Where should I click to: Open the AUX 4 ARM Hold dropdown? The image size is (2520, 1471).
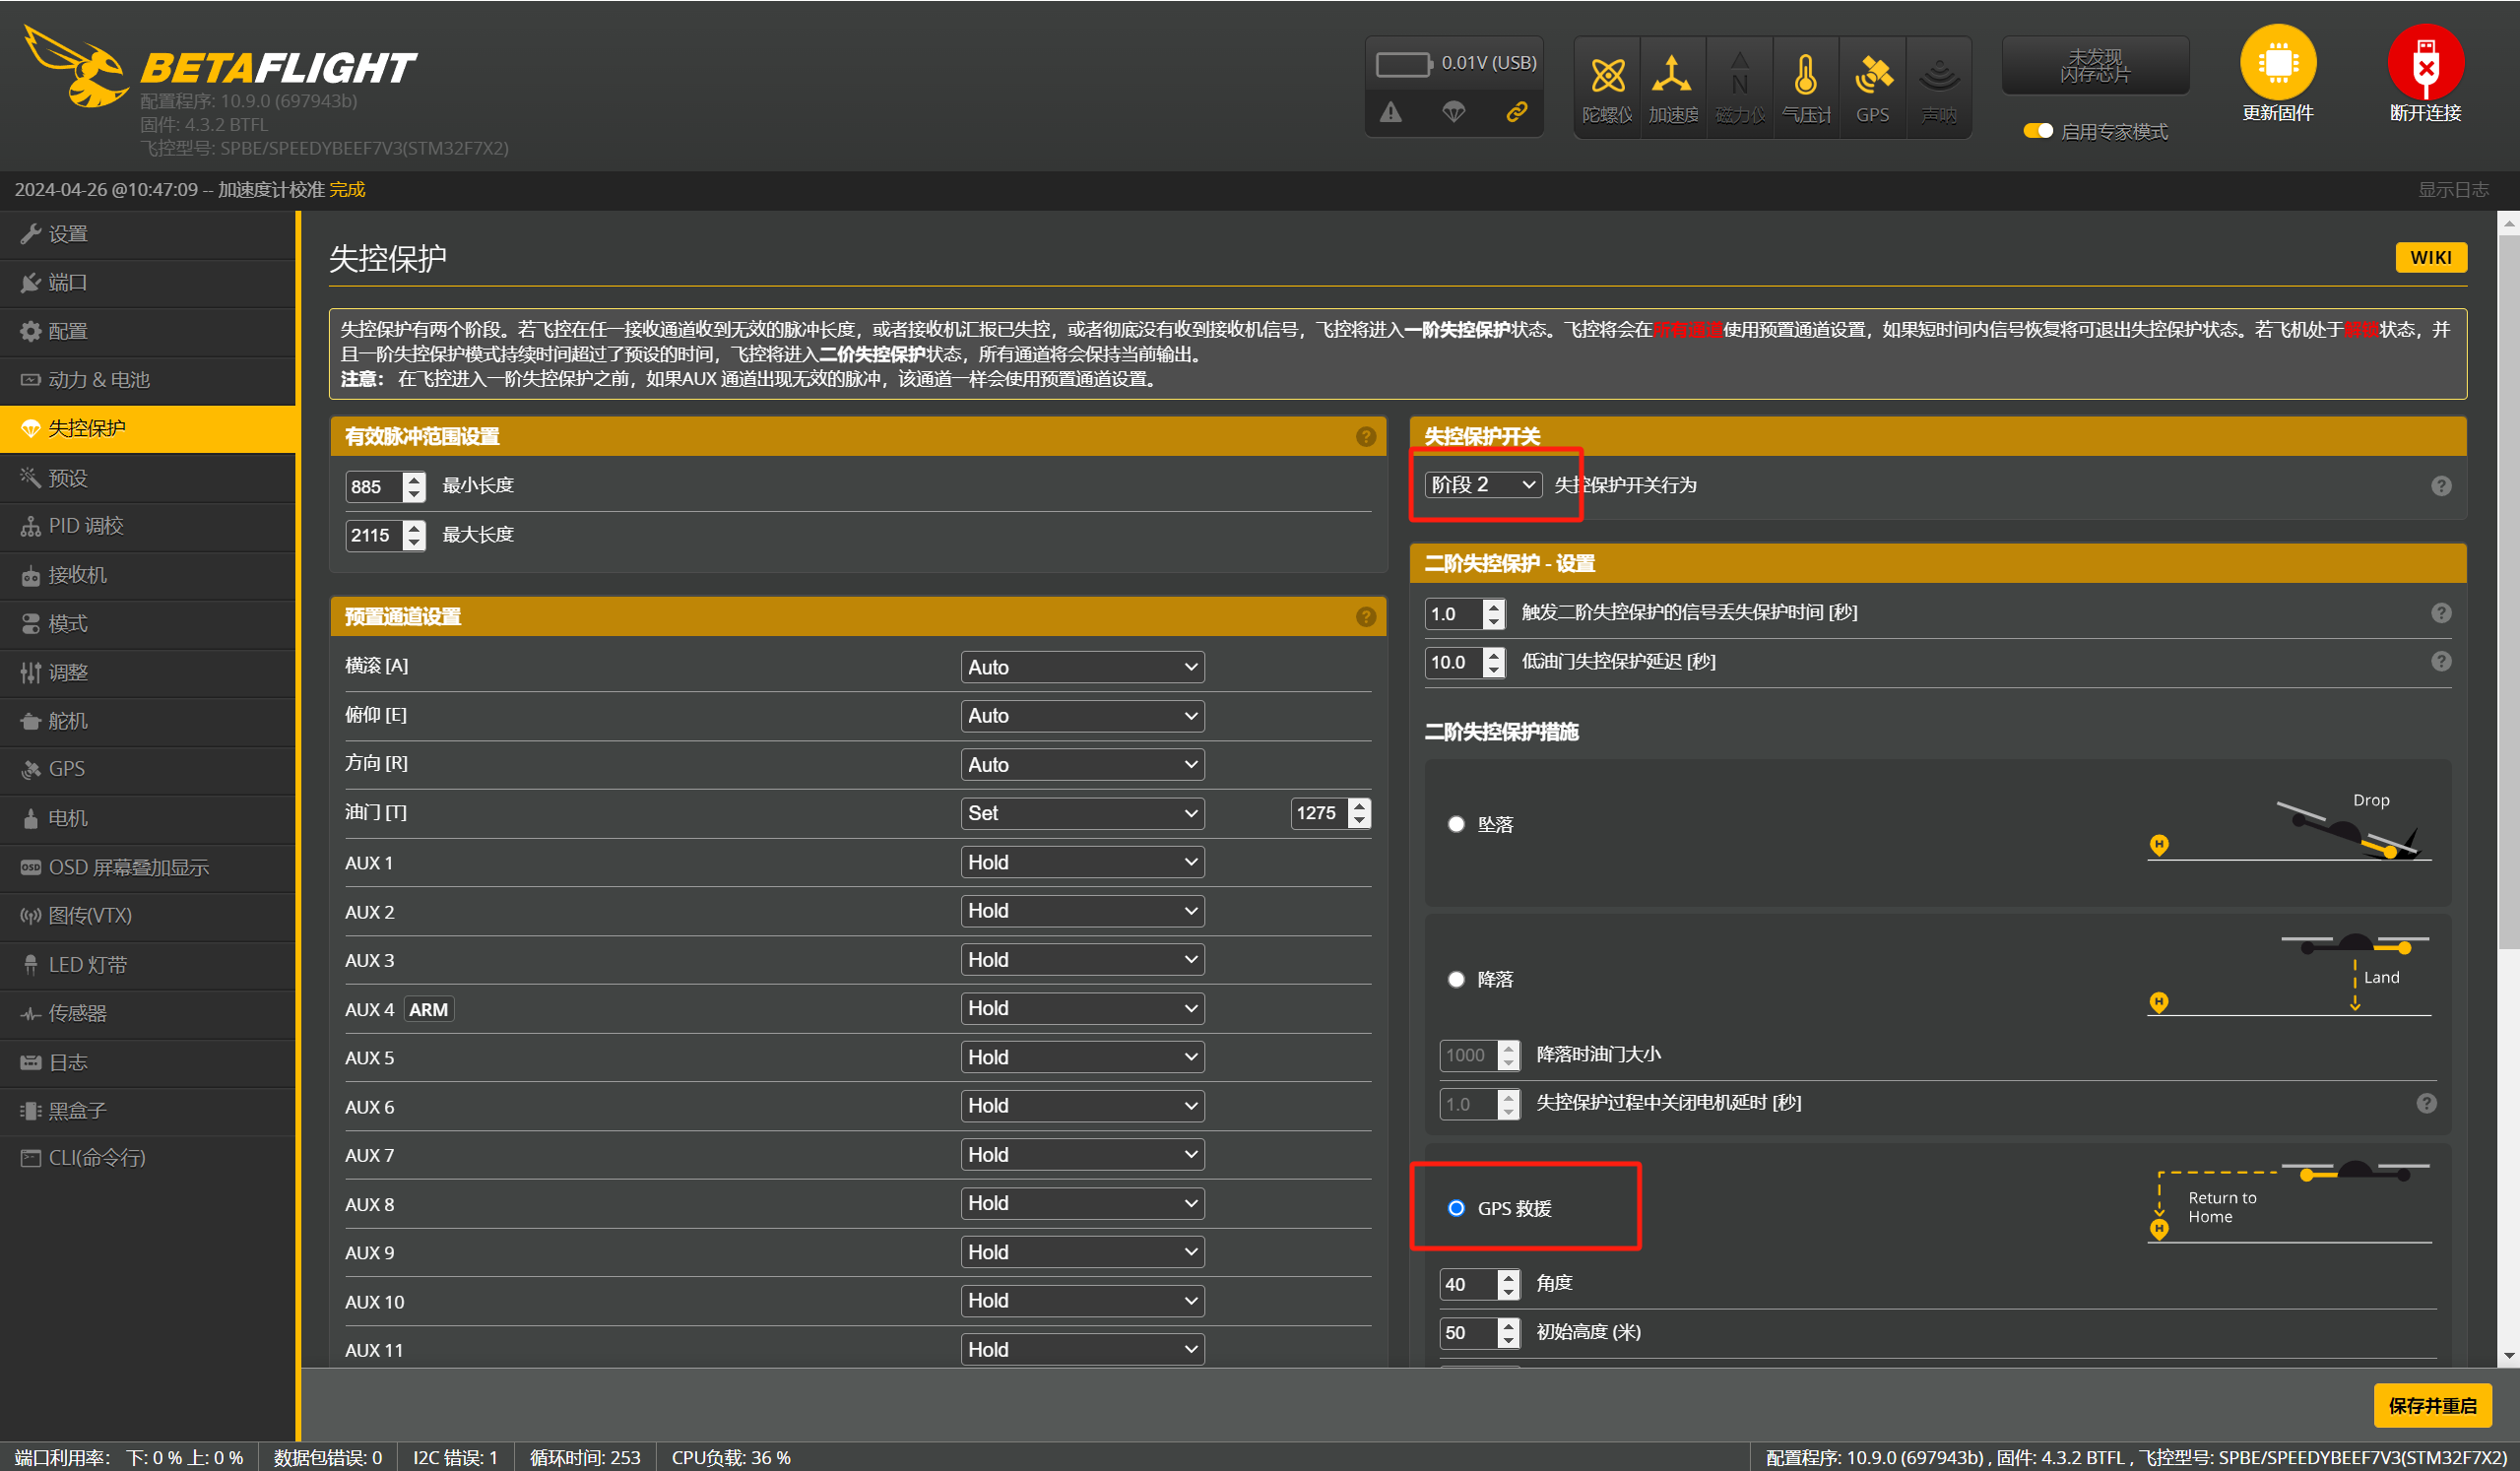tap(1082, 1008)
